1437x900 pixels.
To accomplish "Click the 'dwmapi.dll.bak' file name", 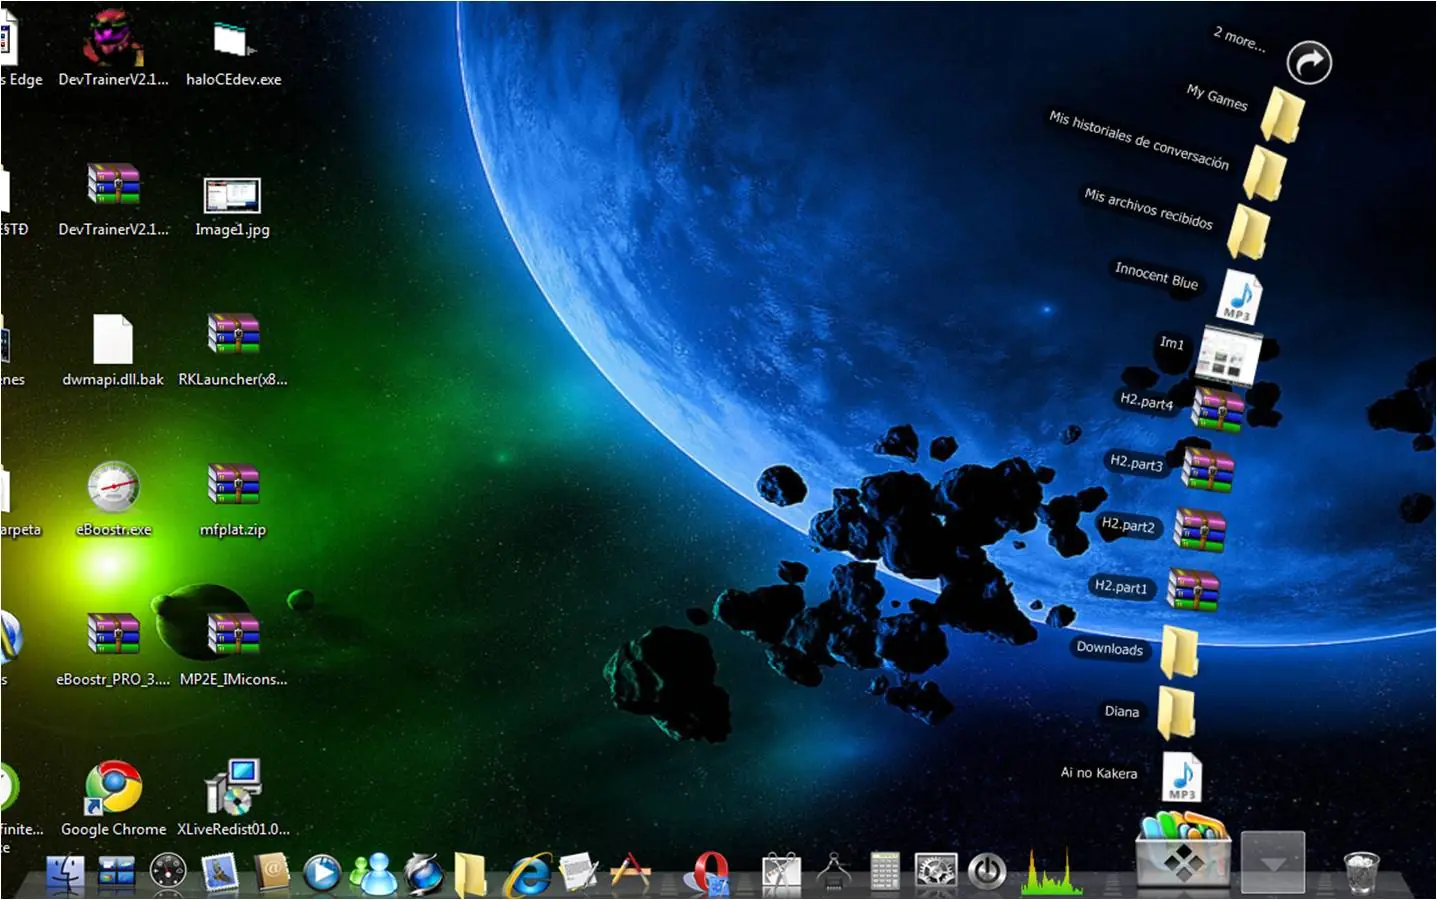I will (113, 379).
